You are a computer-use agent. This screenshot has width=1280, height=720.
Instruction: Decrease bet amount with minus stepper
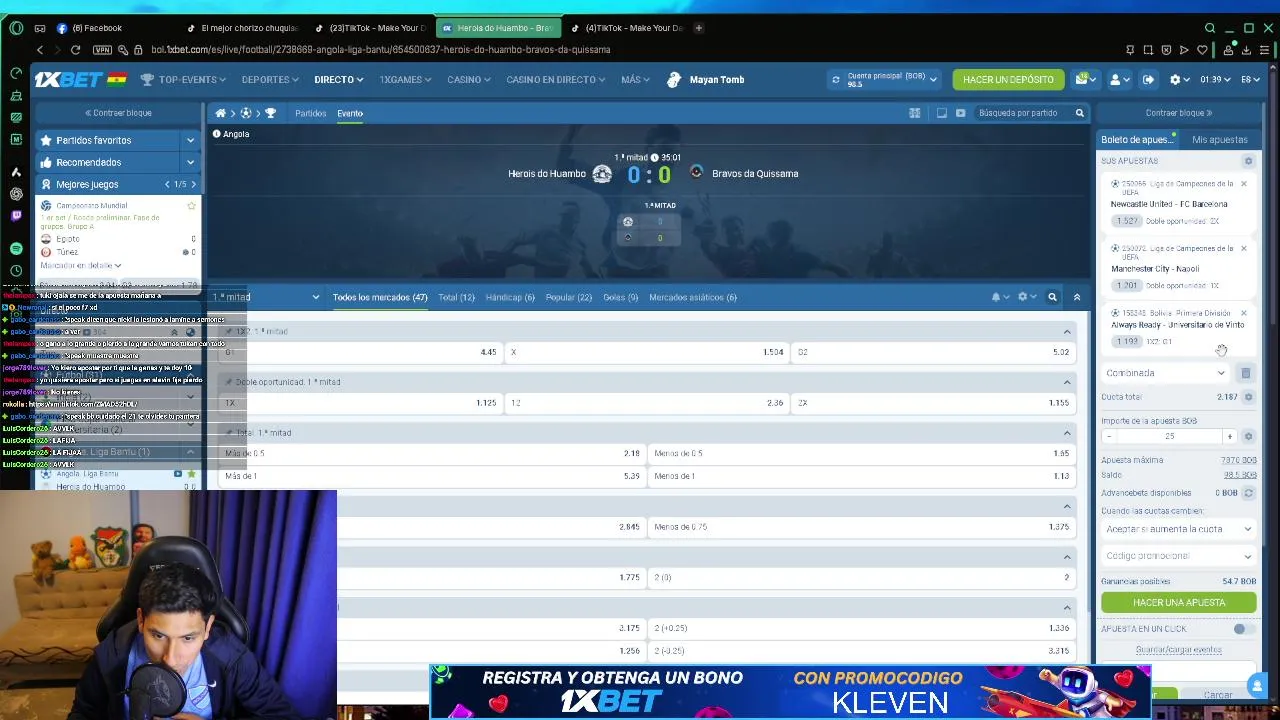pyautogui.click(x=1108, y=436)
